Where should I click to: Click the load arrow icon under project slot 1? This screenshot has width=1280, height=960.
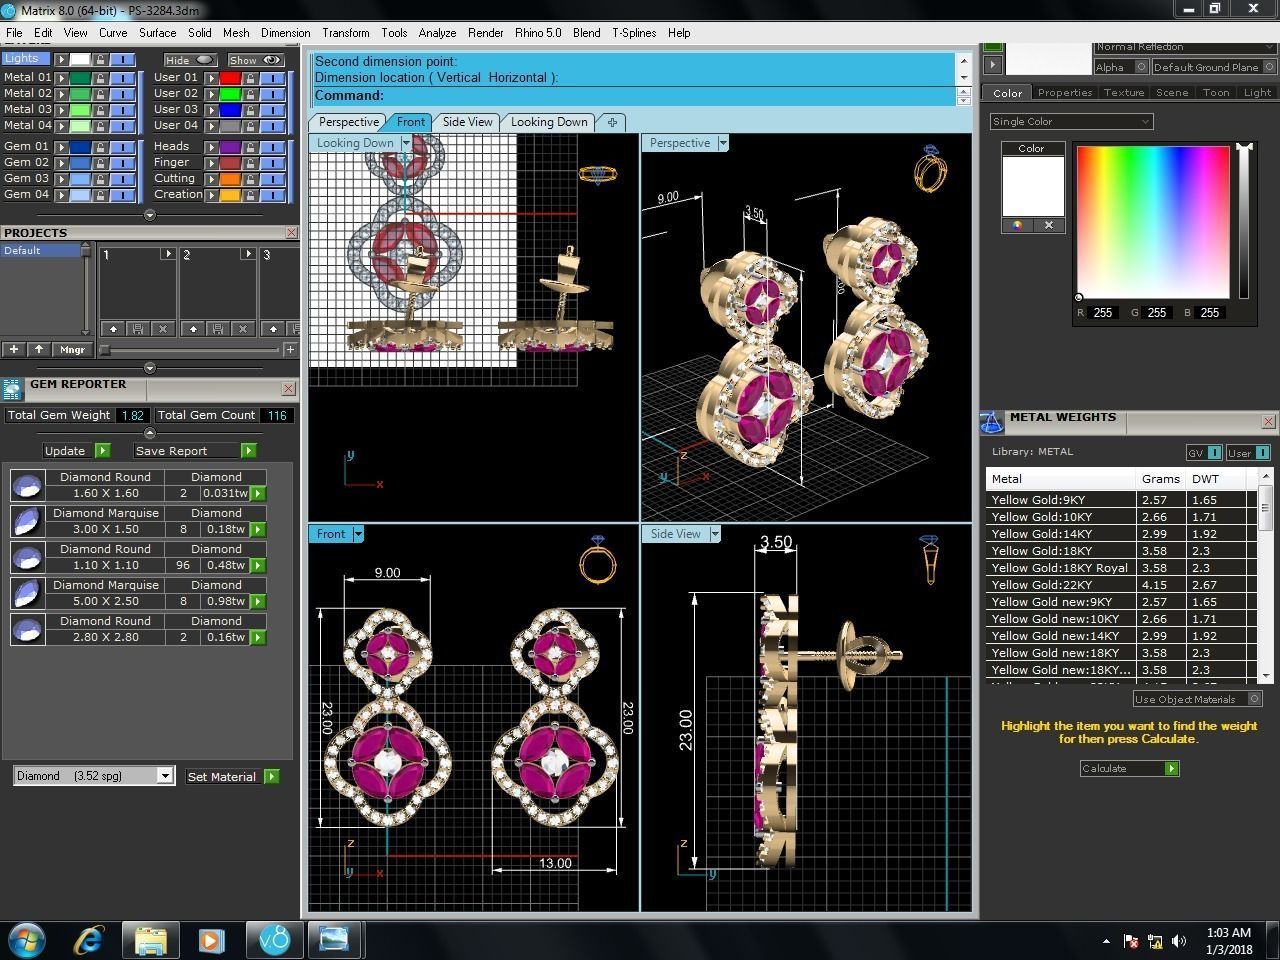click(113, 329)
